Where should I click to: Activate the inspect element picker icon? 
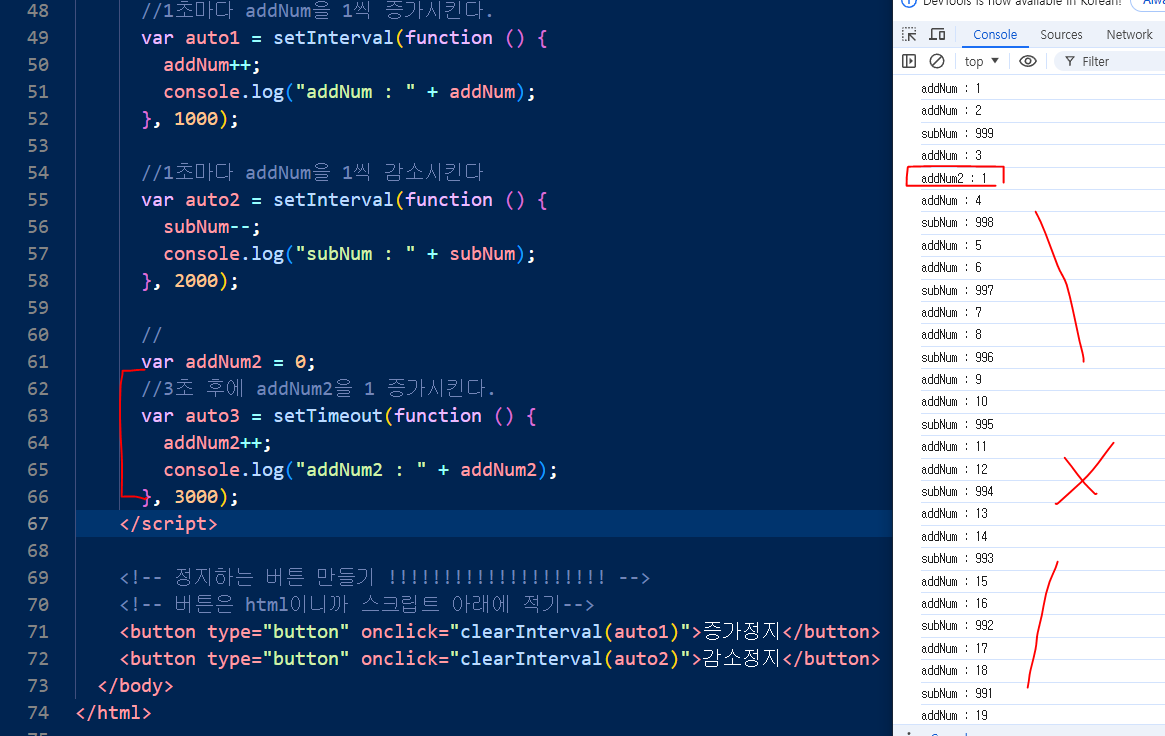[x=909, y=34]
